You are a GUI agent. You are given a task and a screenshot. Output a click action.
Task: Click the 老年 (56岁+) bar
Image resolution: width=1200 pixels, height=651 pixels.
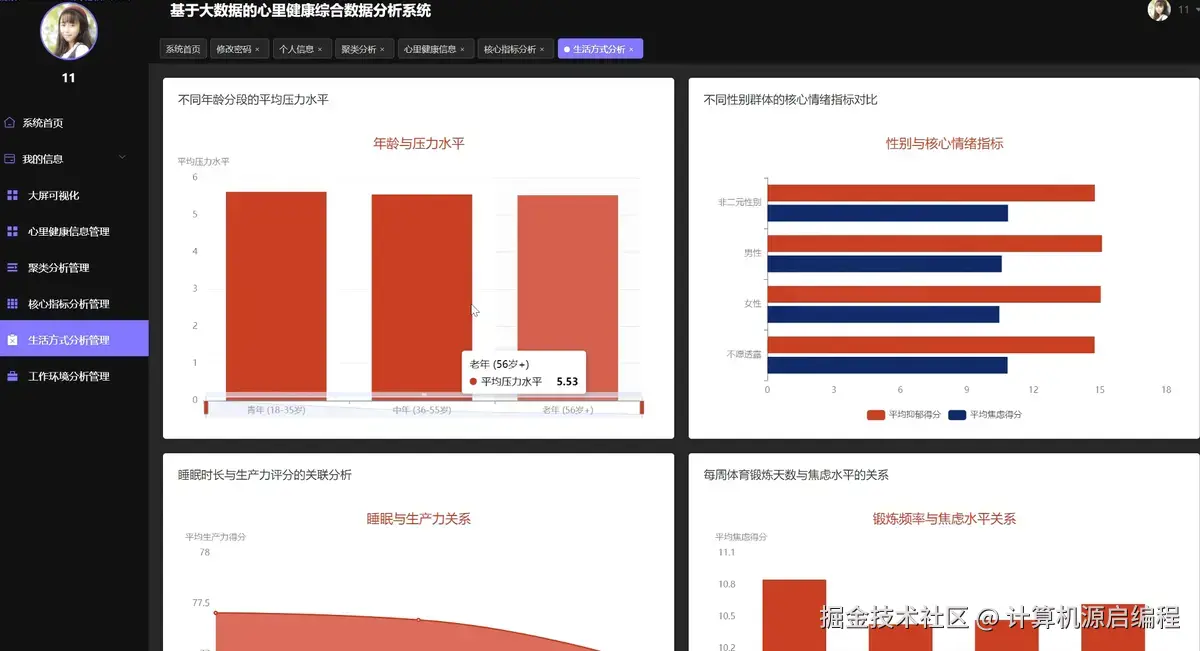[x=567, y=297]
